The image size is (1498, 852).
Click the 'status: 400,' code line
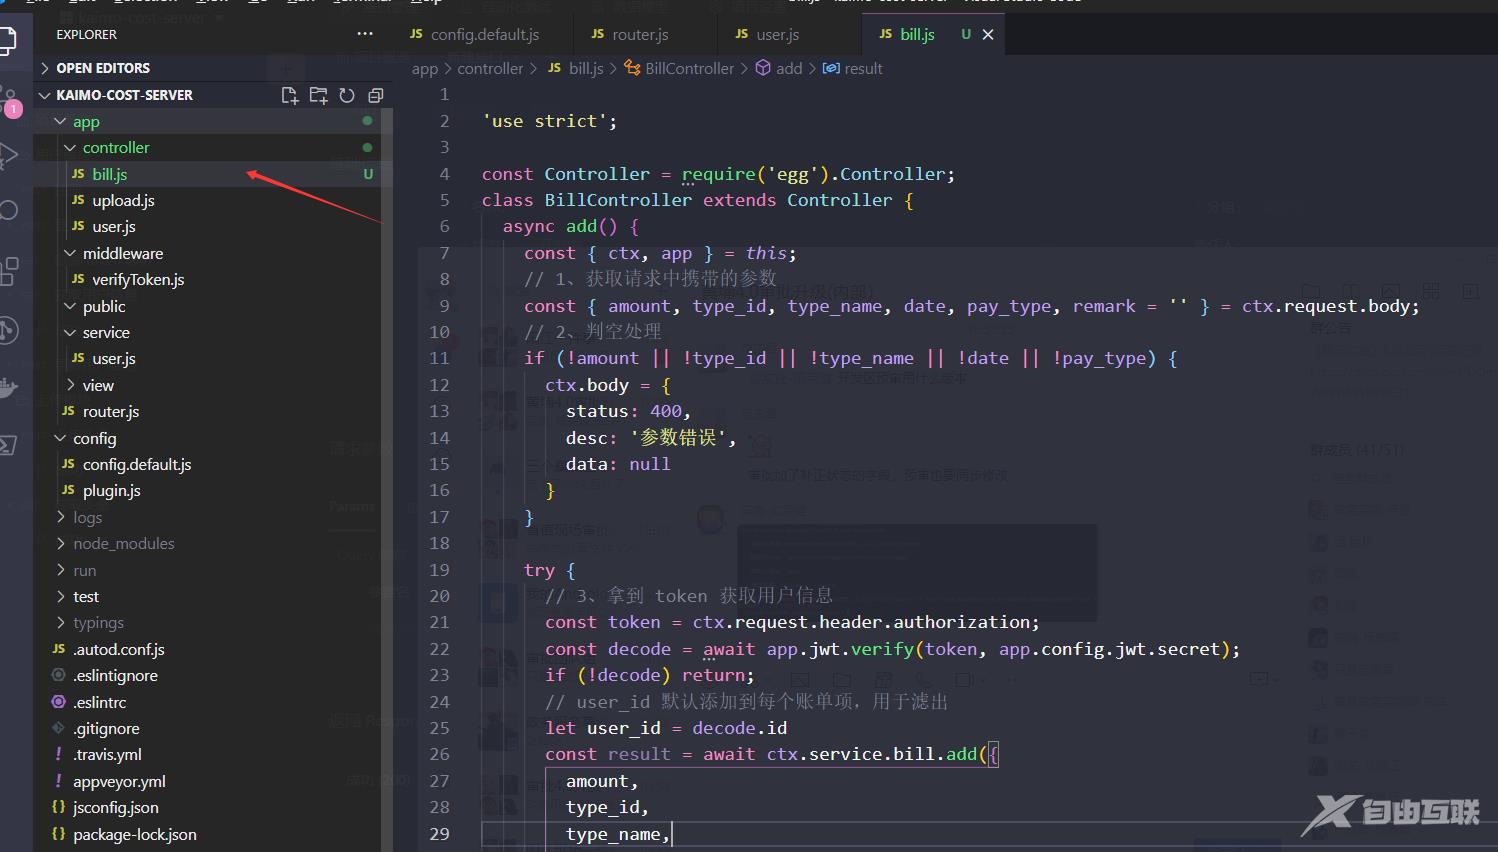[628, 411]
